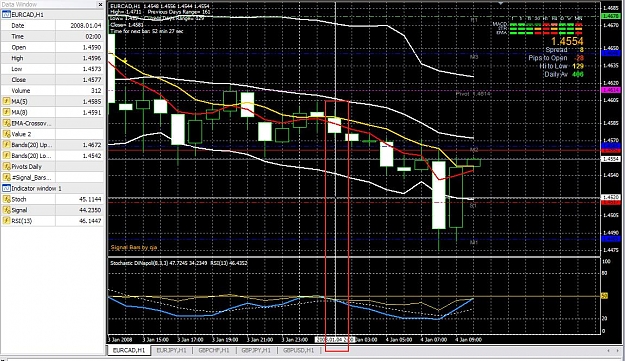The height and width of the screenshot is (361, 625).
Task: Click the Close value 1.4577
Action: (x=92, y=80)
